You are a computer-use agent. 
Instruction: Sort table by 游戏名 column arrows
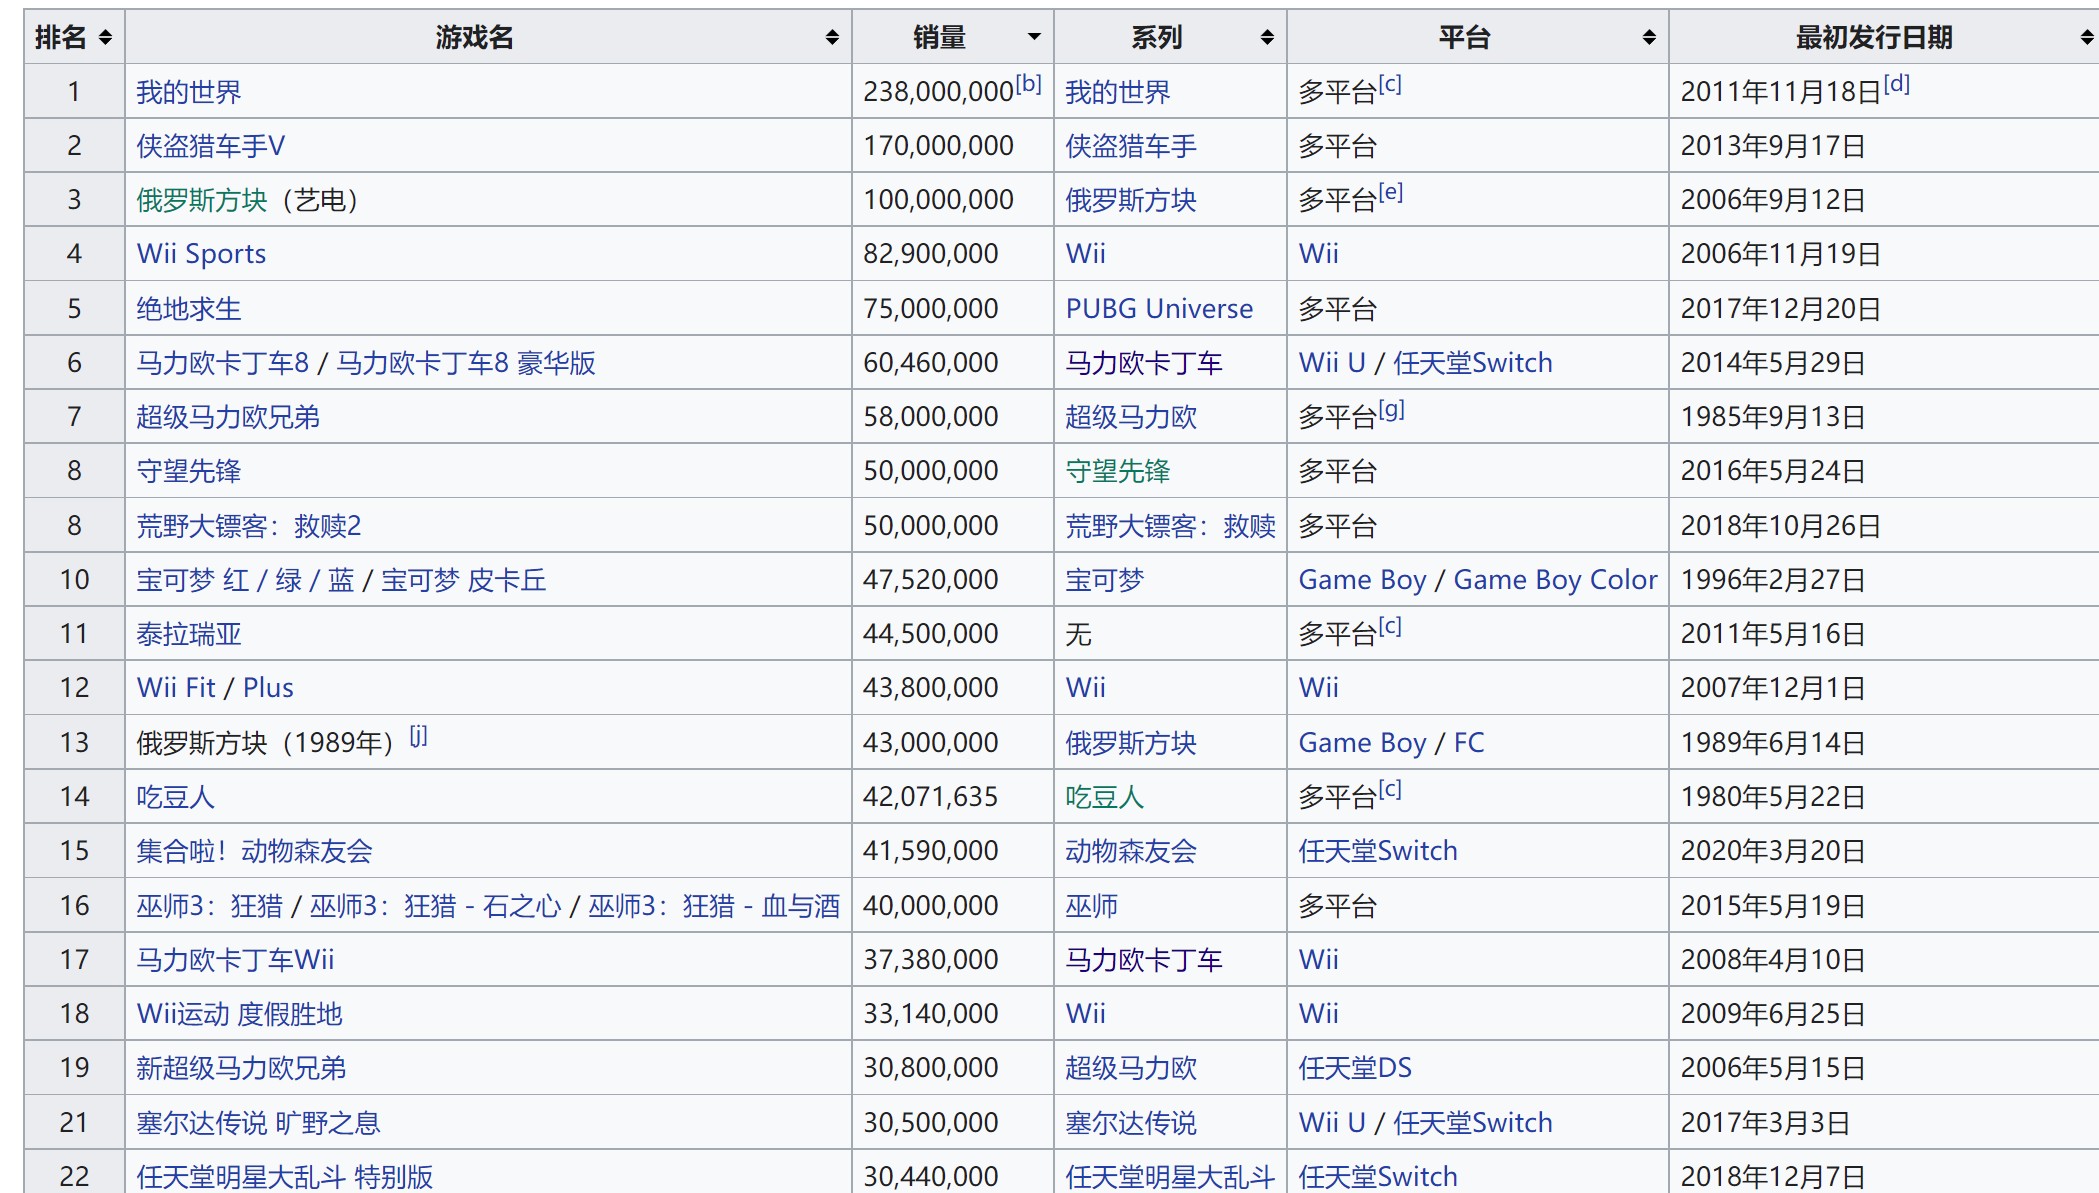point(831,38)
